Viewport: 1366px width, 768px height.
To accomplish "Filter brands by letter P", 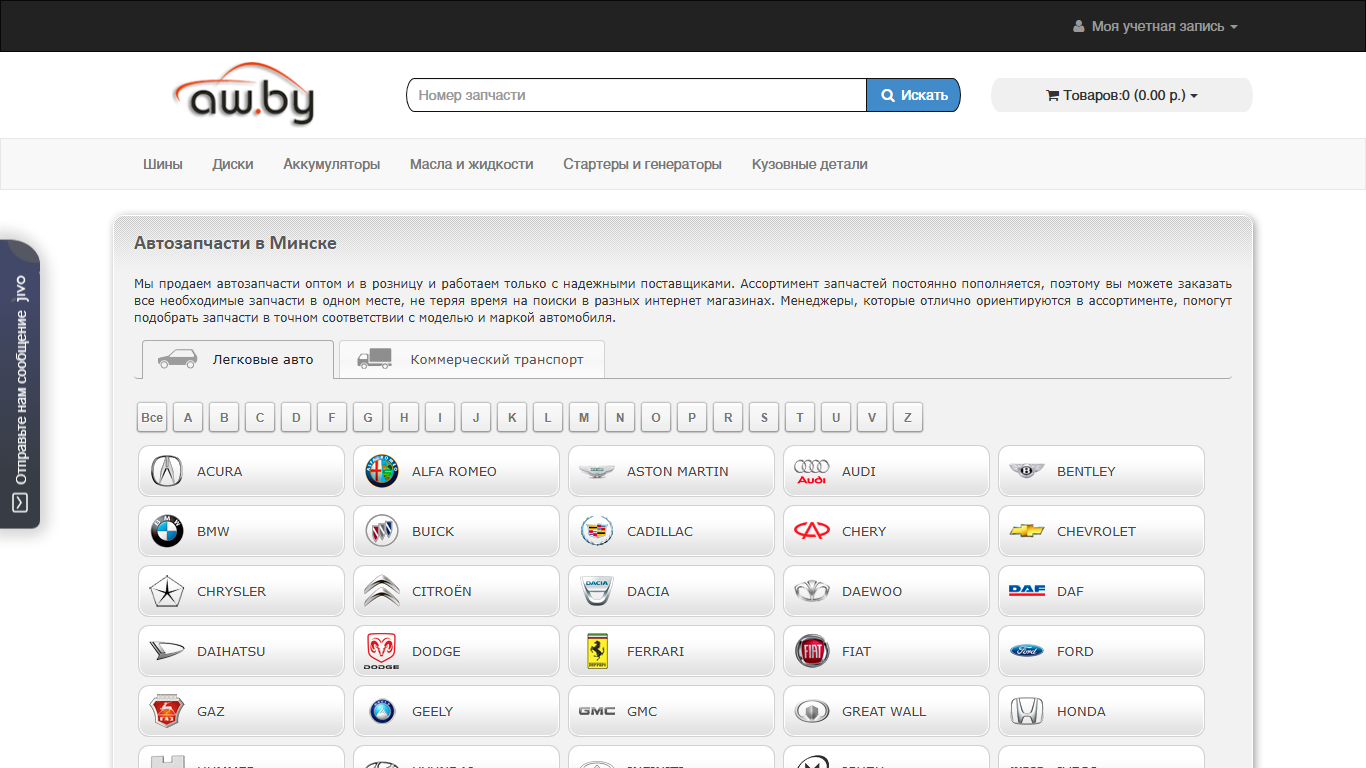I will [692, 417].
